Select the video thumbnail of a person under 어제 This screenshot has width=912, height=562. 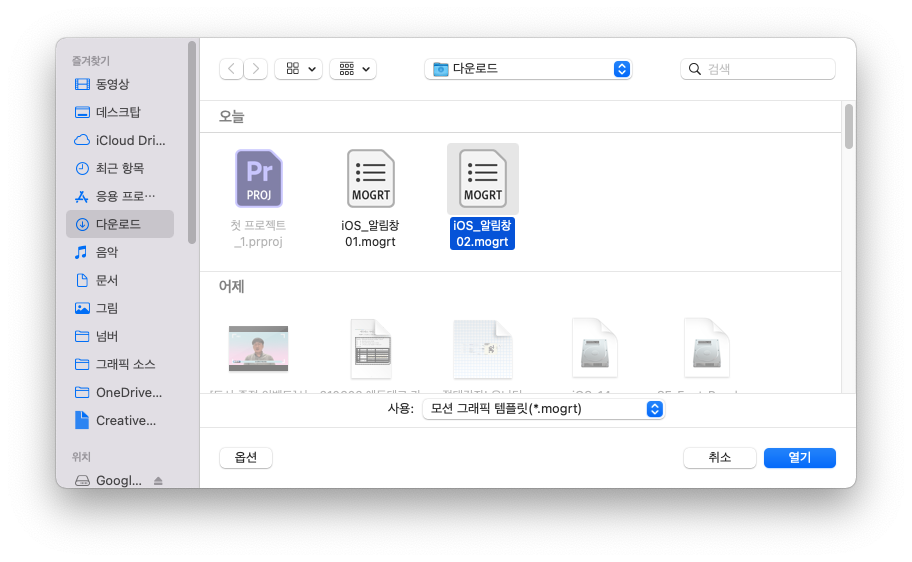pyautogui.click(x=258, y=348)
